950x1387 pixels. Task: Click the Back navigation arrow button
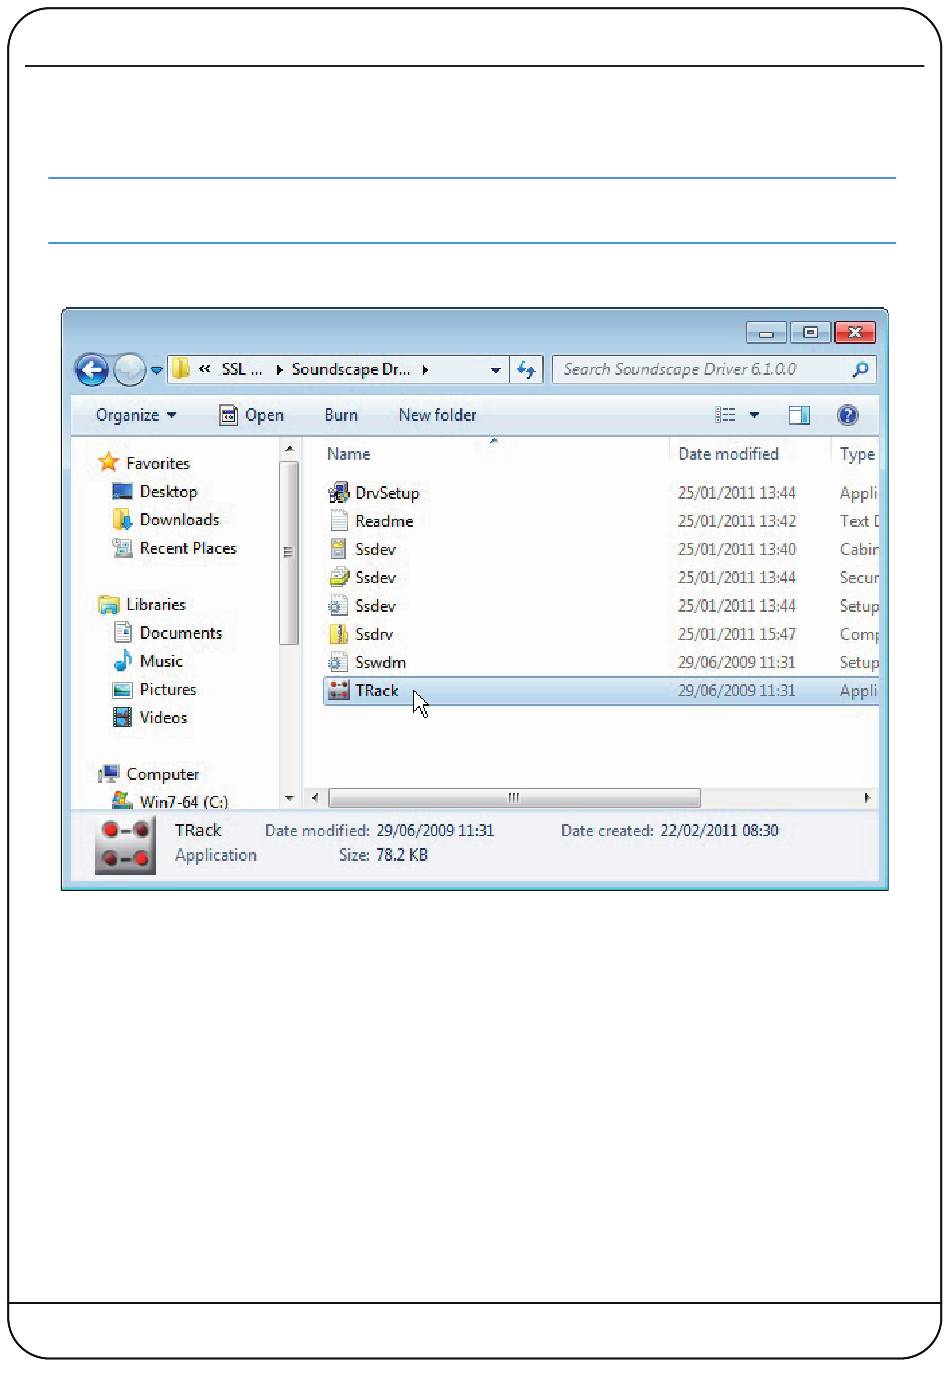tap(91, 370)
